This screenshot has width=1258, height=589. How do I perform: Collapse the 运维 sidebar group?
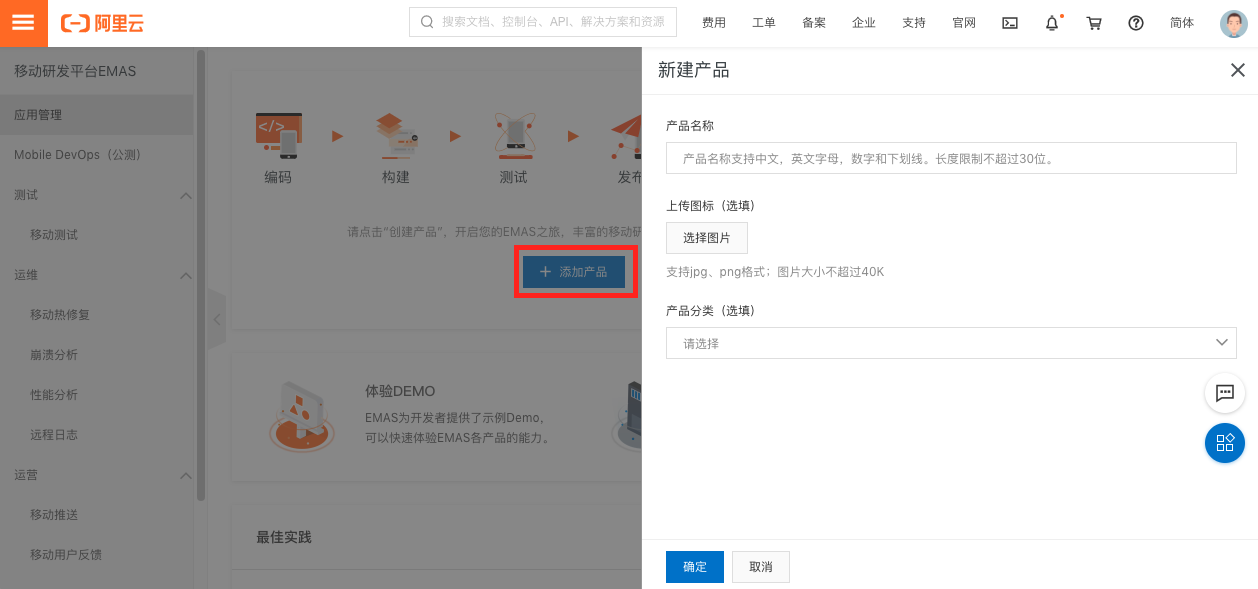185,275
